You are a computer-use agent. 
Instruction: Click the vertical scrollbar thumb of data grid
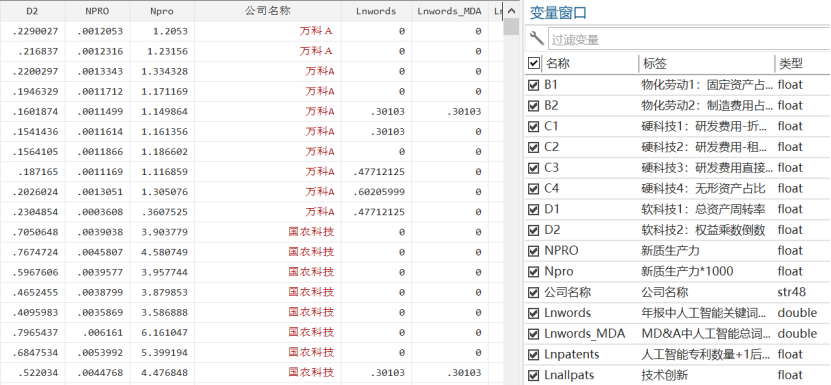click(x=511, y=27)
